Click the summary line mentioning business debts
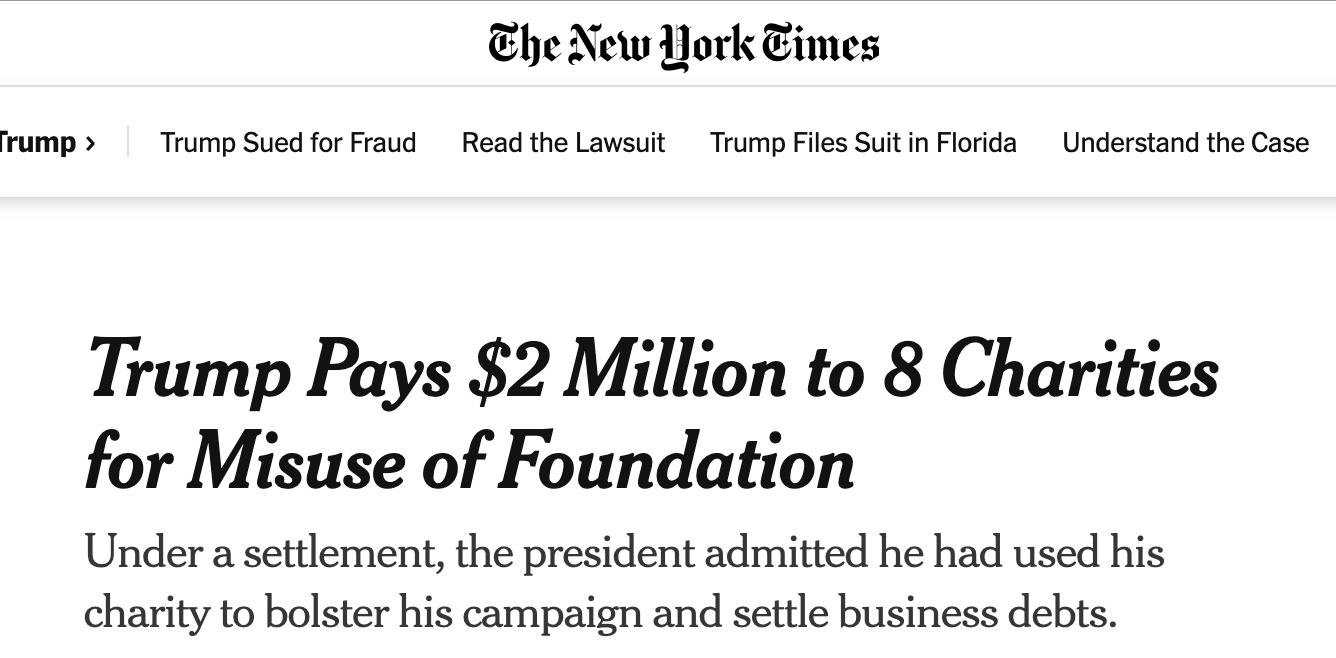 point(600,613)
